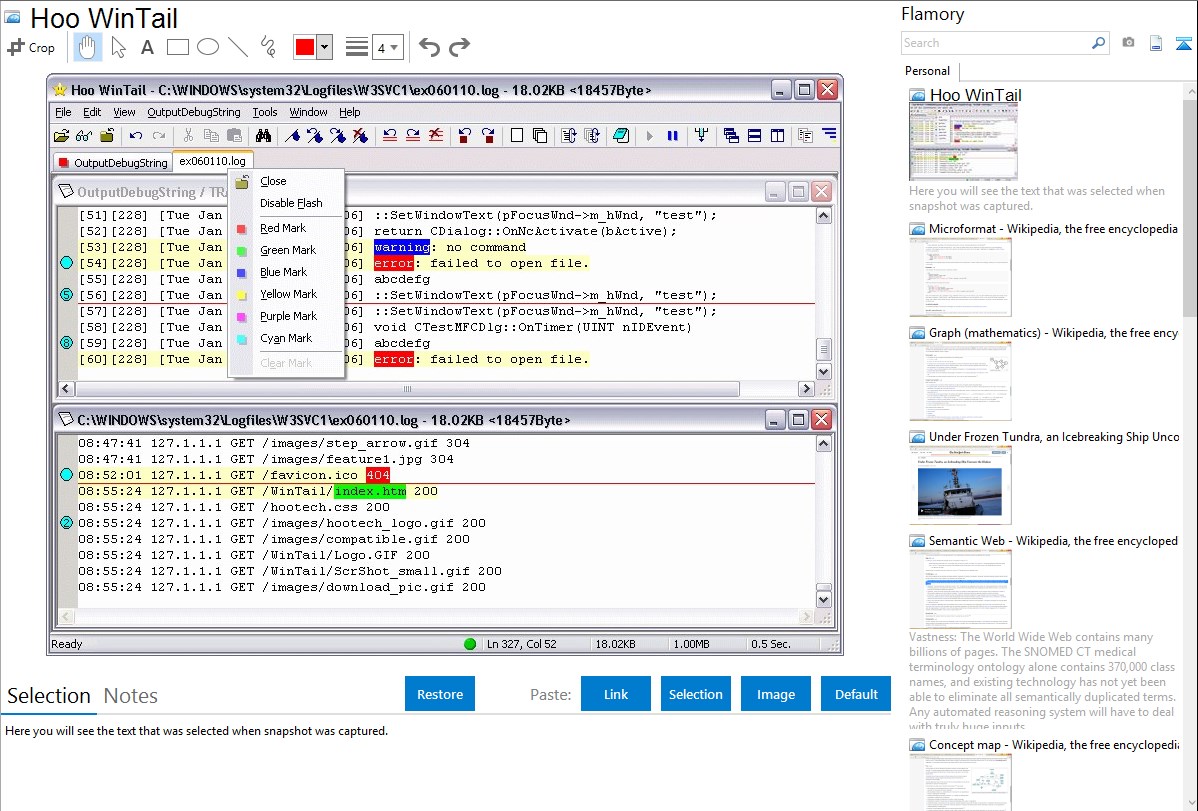
Task: Select the rectangle shape tool
Action: click(x=178, y=47)
